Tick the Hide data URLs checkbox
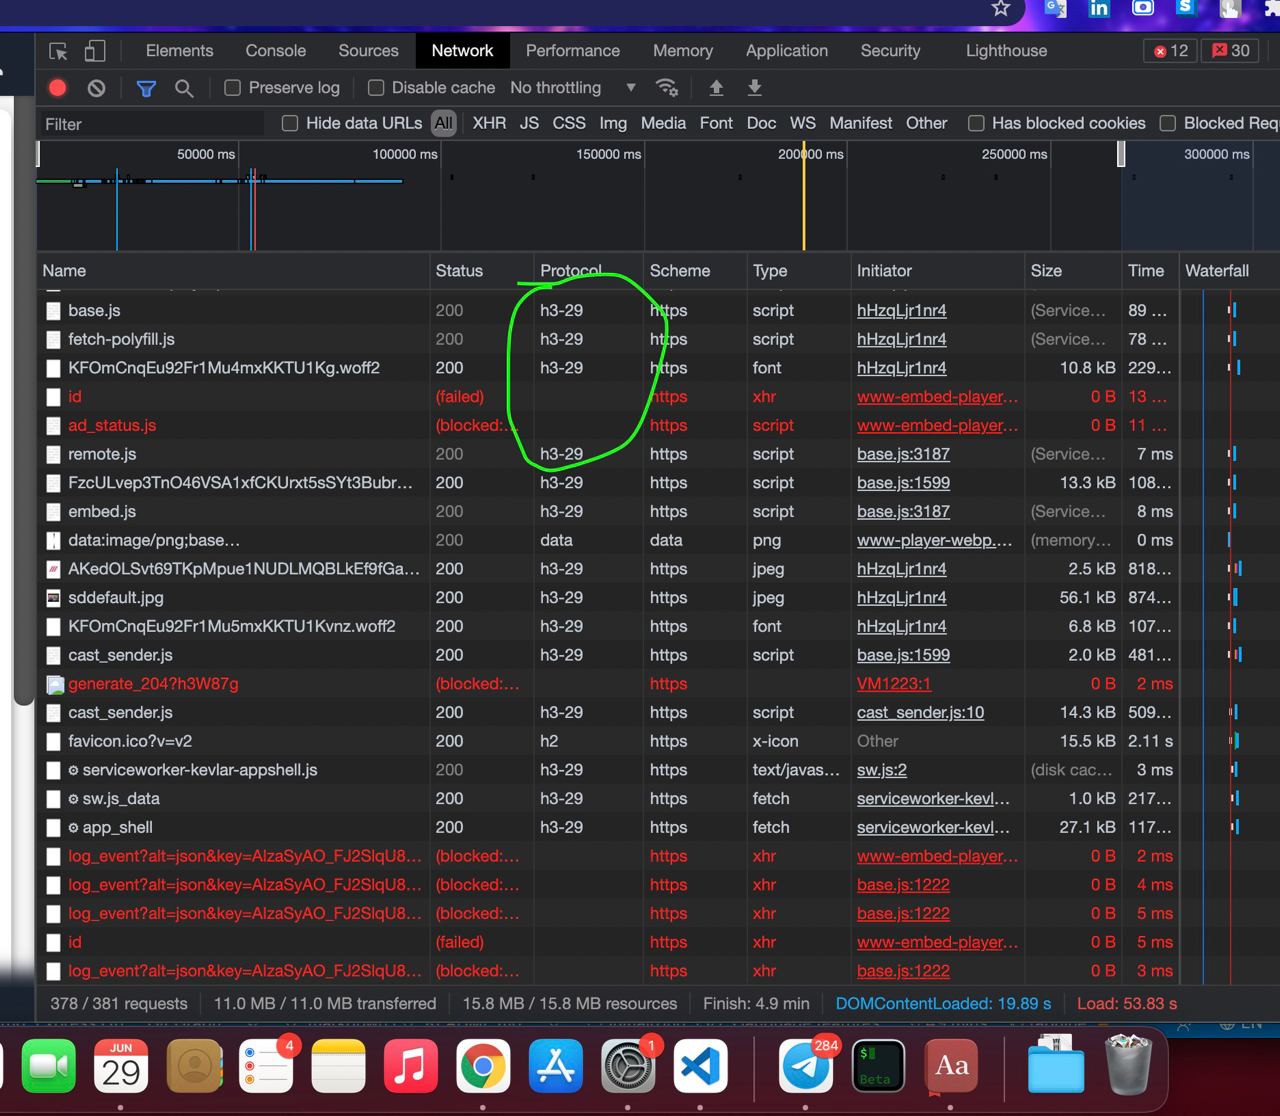 pos(290,123)
